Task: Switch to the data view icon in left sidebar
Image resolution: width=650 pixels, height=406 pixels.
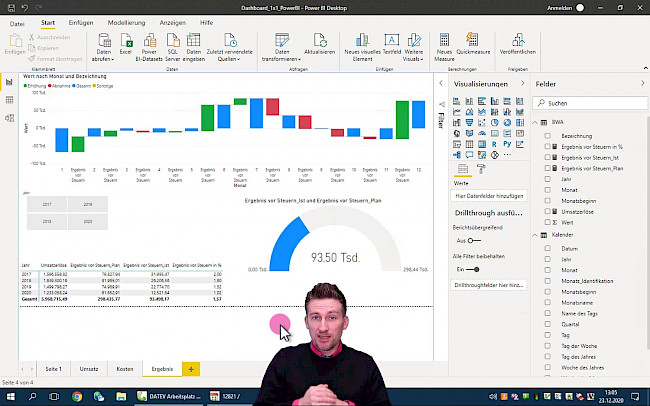Action: tap(9, 100)
